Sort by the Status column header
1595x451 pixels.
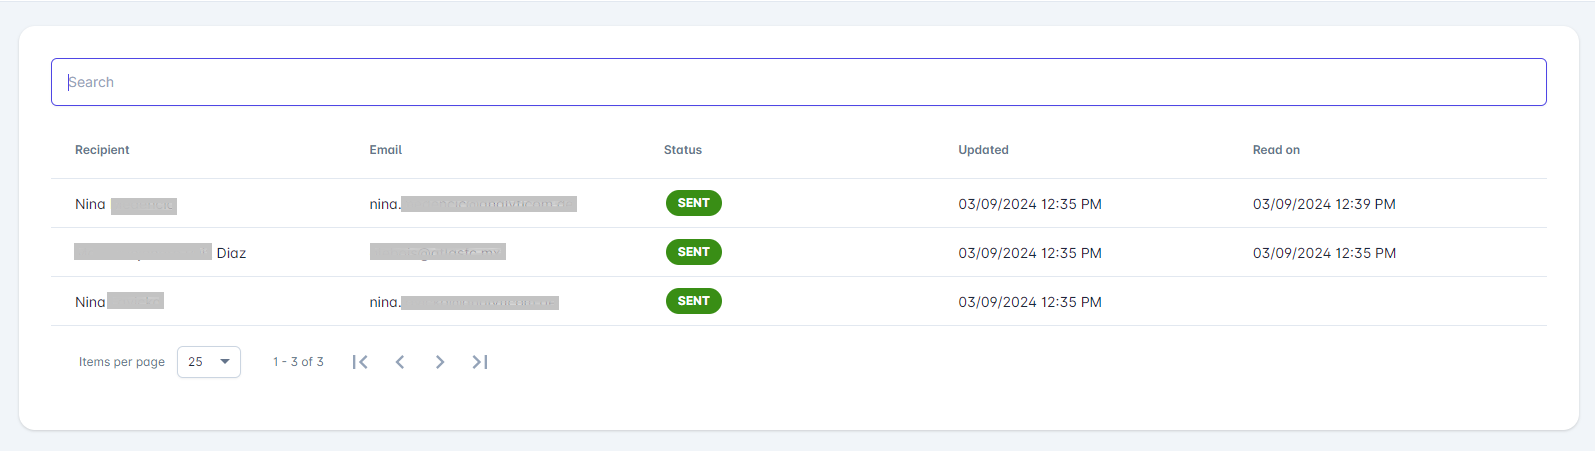coord(682,150)
